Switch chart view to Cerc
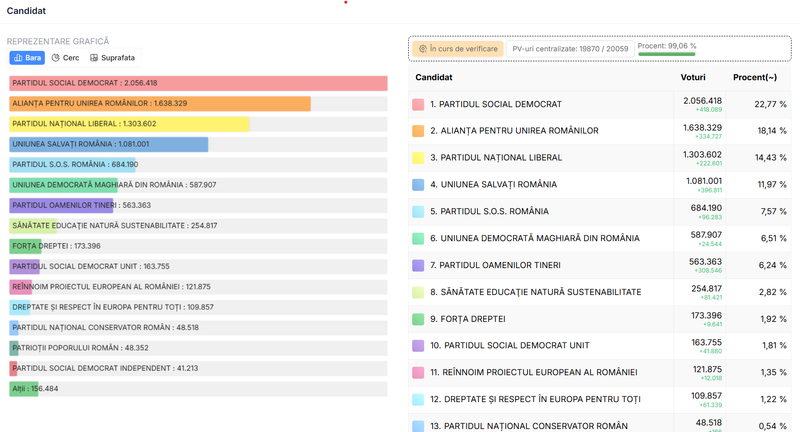Image resolution: width=800 pixels, height=432 pixels. coord(65,58)
